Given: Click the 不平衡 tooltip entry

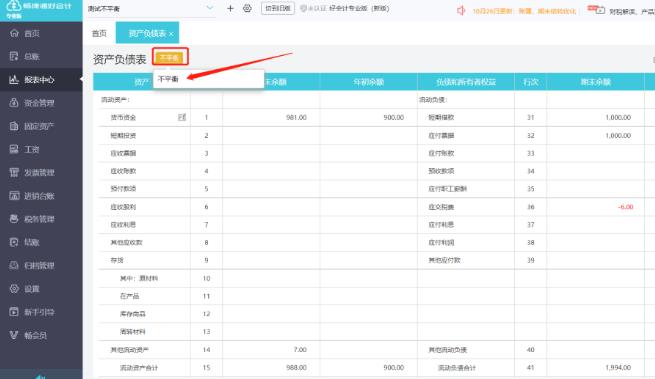Looking at the screenshot, I should [168, 79].
